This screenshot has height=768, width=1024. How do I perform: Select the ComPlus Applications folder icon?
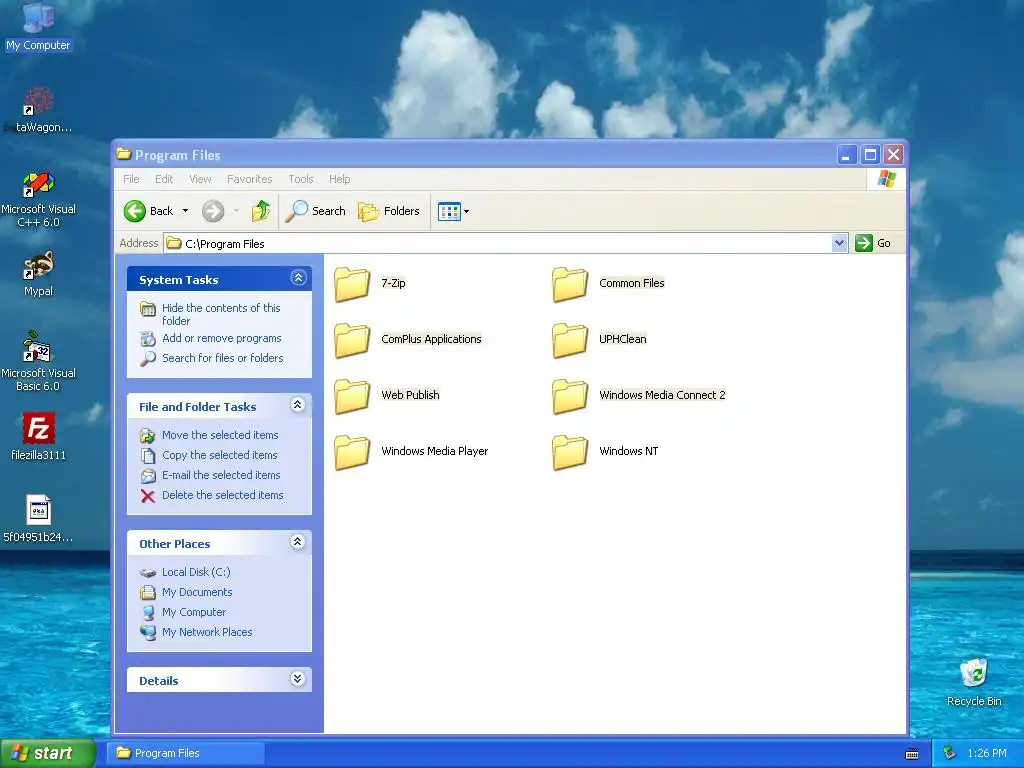pos(352,340)
